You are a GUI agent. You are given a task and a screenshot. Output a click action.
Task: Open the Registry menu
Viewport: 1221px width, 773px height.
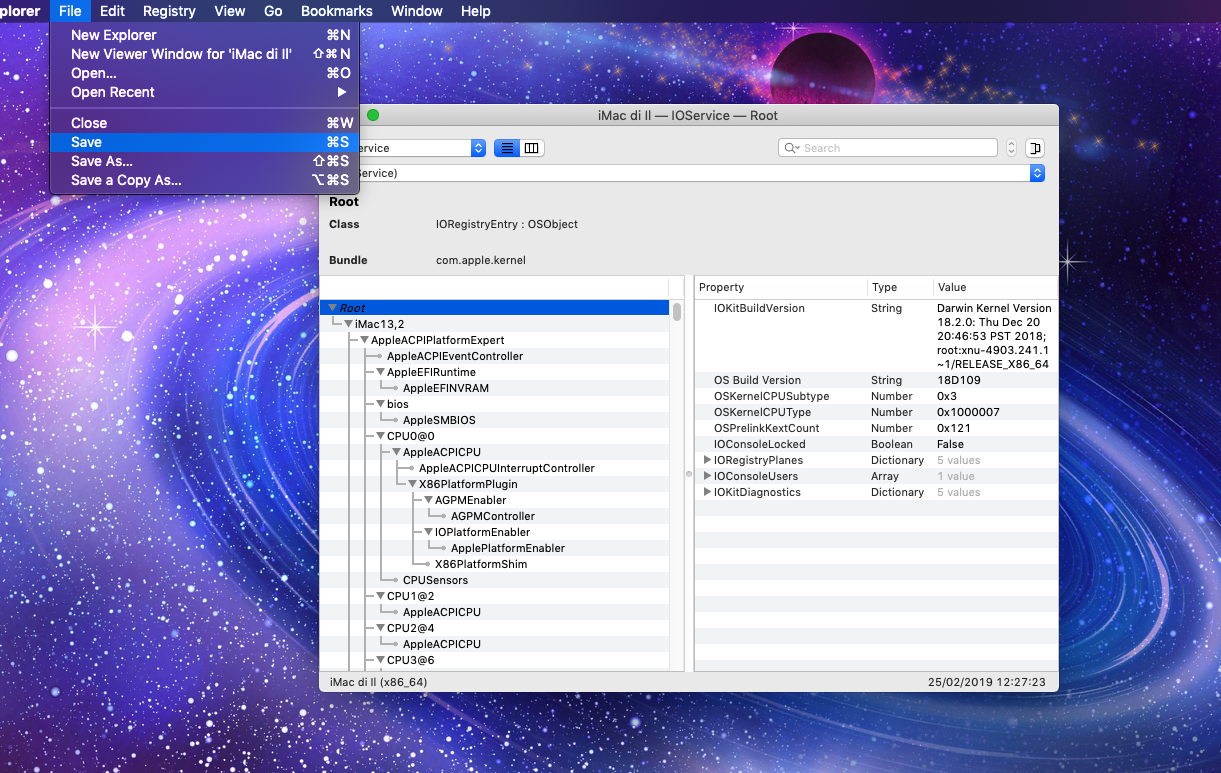click(x=169, y=11)
